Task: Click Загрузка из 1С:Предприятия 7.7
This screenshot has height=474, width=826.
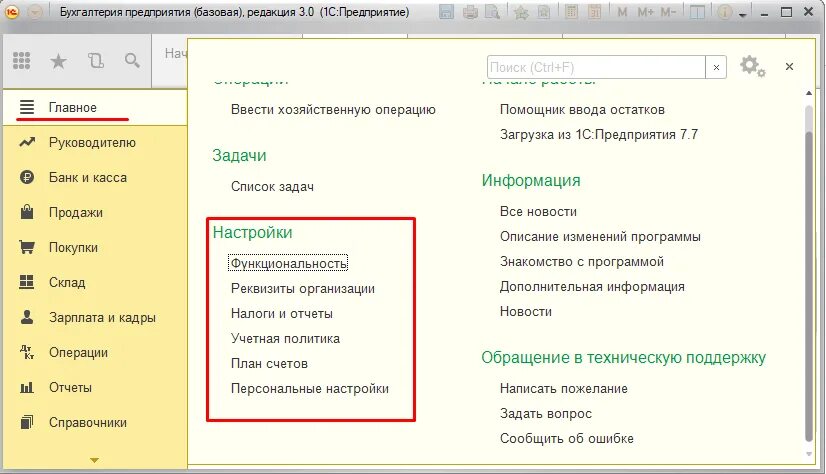Action: pyautogui.click(x=599, y=134)
